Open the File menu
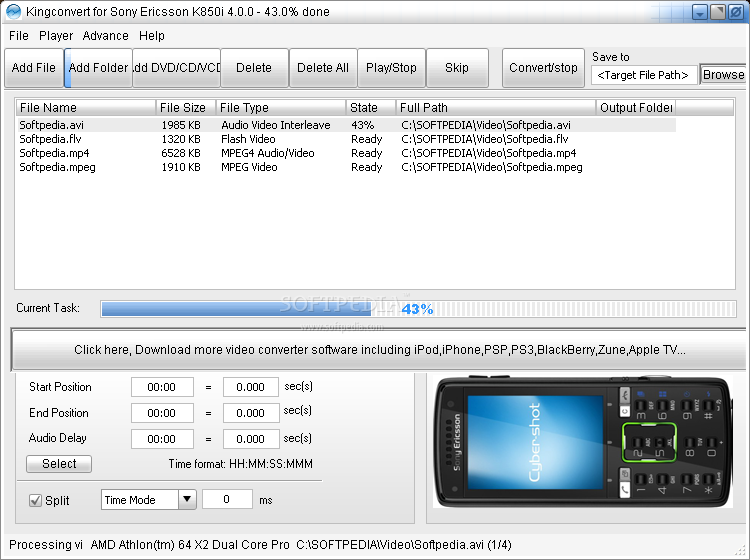 coord(19,36)
